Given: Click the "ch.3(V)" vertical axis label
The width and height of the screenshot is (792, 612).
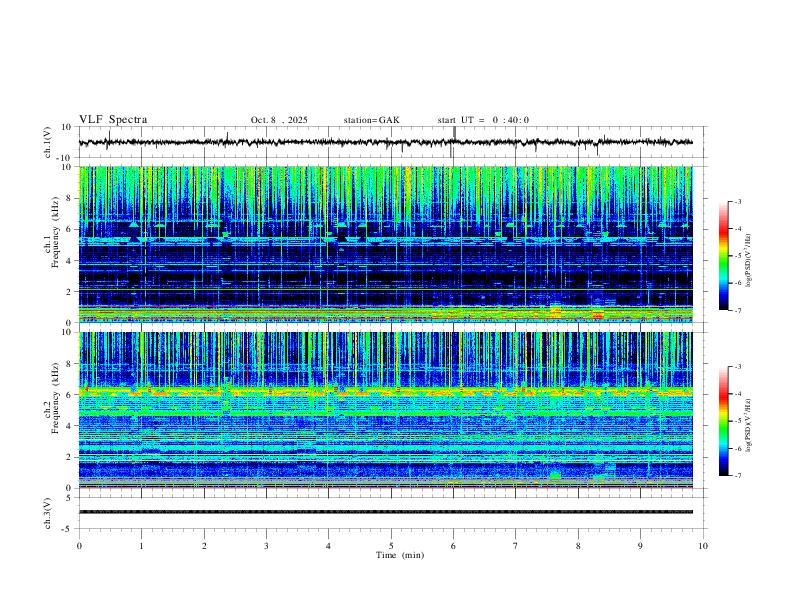Looking at the screenshot, I should tap(49, 514).
